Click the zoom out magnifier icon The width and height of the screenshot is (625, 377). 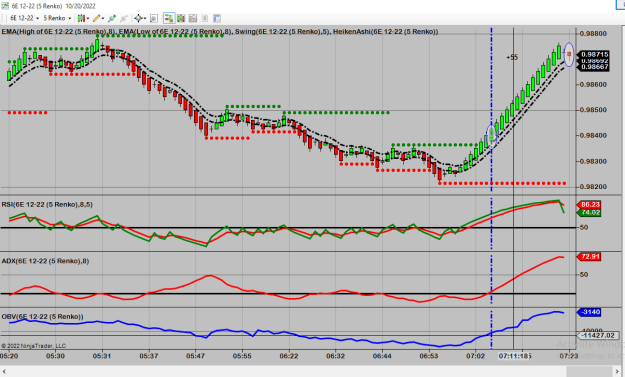click(x=124, y=18)
